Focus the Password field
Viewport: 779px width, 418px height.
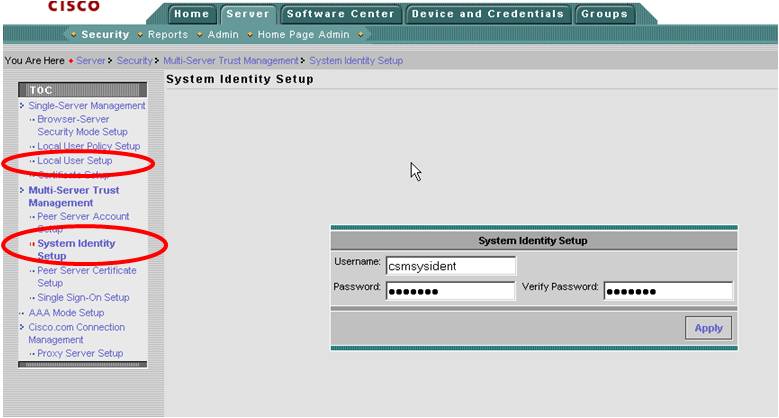click(x=451, y=291)
